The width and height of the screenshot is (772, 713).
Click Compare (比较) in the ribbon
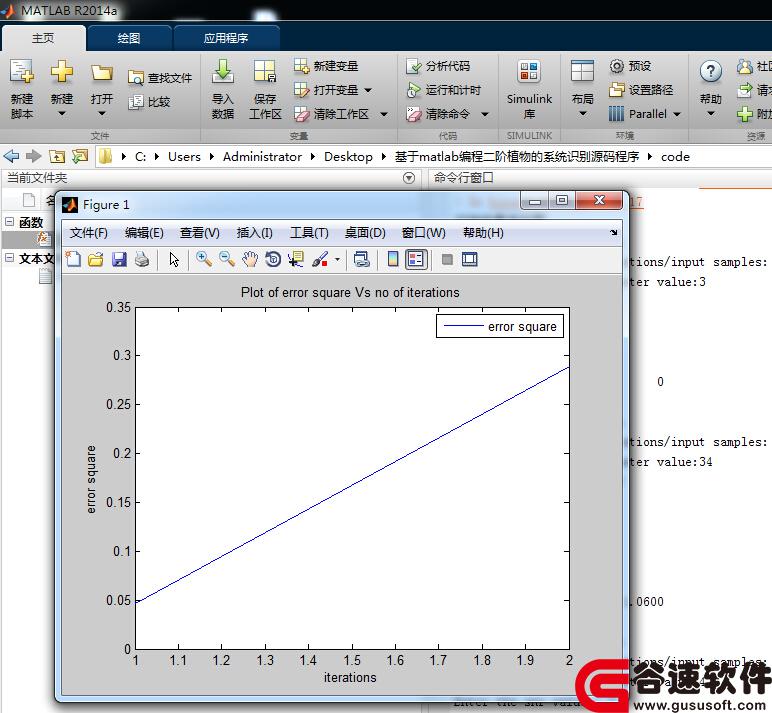coord(149,102)
